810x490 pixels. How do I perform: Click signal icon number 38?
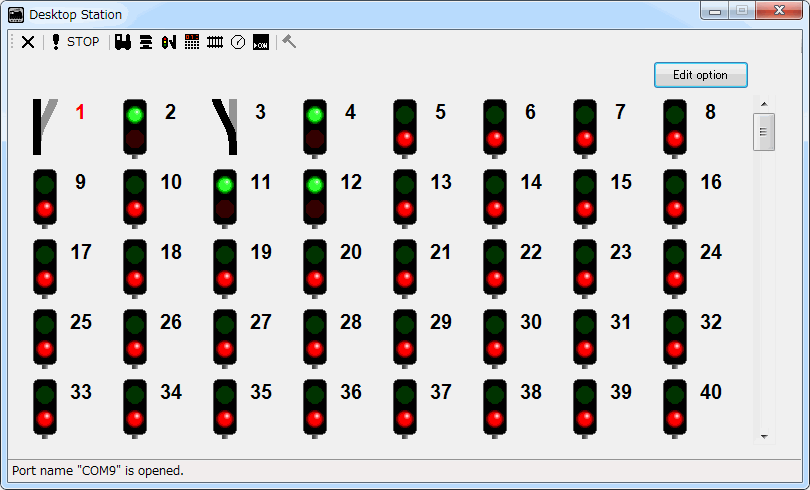coord(495,408)
